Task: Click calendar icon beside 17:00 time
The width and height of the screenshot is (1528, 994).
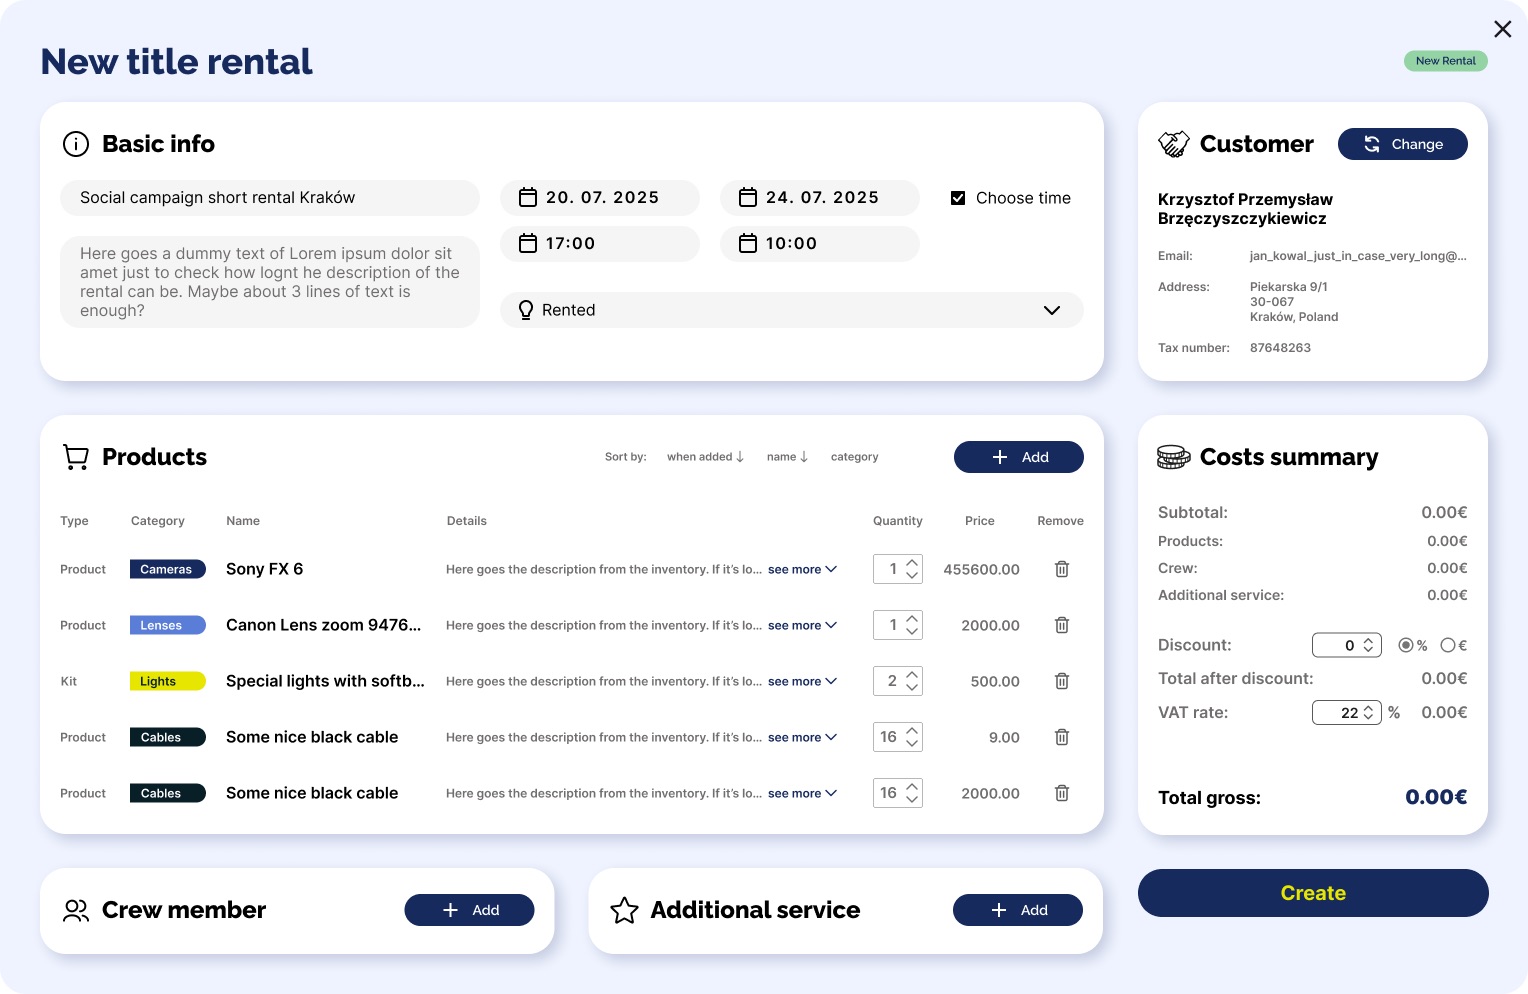Action: 528,243
